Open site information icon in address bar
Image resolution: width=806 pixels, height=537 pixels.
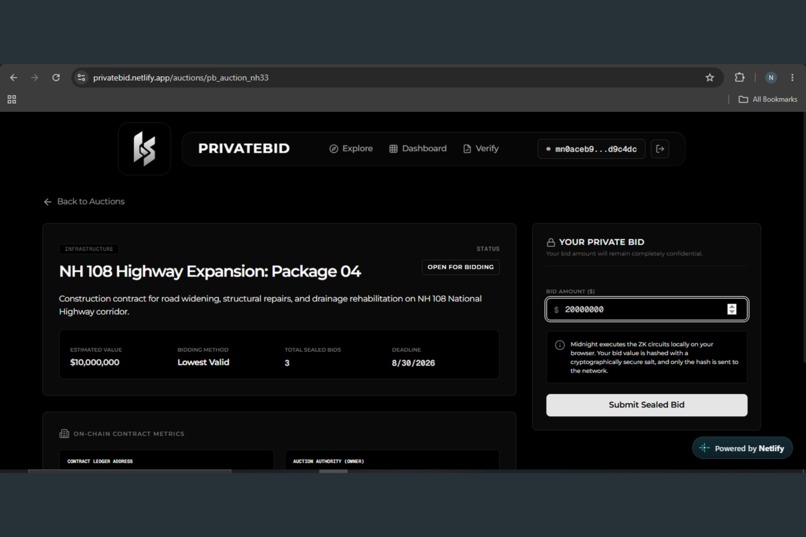[x=81, y=78]
